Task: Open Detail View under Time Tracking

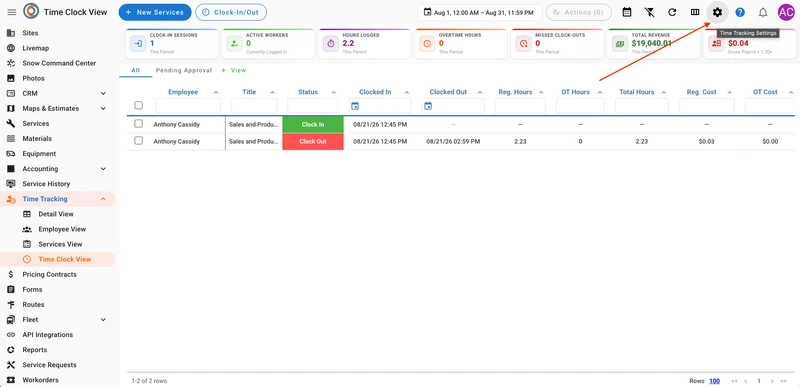Action: tap(56, 214)
